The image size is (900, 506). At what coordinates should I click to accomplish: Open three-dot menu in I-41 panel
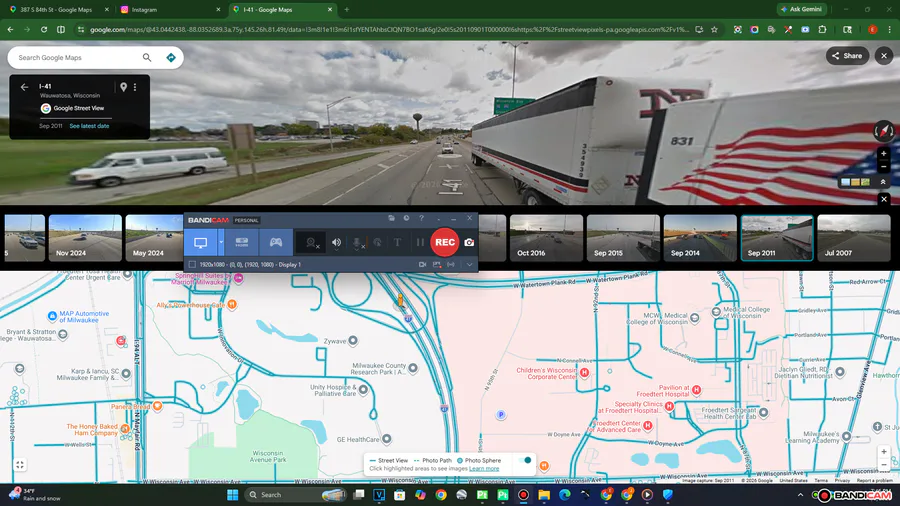pos(135,87)
